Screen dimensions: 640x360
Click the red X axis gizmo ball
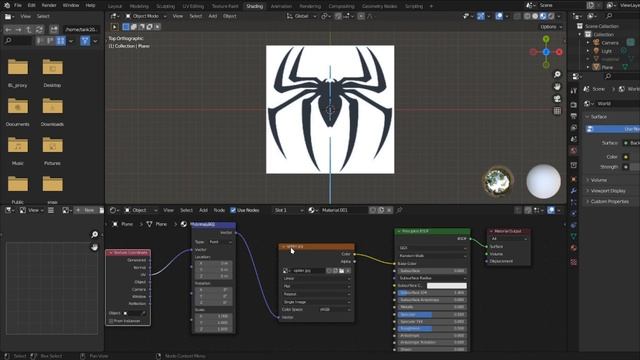pos(559,52)
